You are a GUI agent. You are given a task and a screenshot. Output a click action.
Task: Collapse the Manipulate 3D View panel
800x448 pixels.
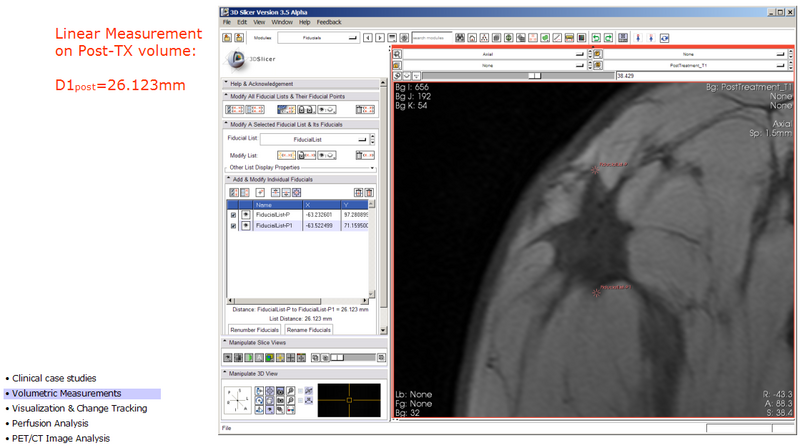pyautogui.click(x=305, y=374)
